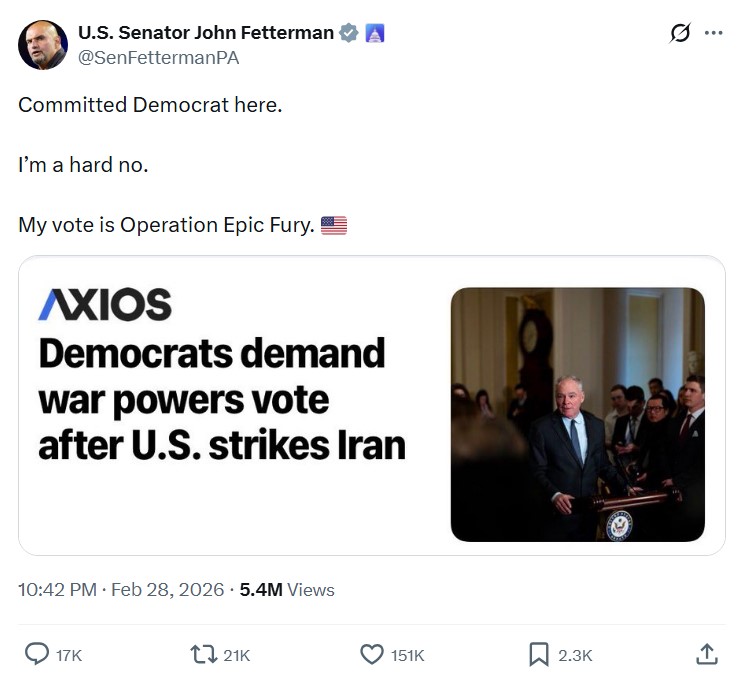This screenshot has width=743, height=680.
Task: Click the 10:42 PM Feb 28, 2026 timestamp
Action: [x=121, y=590]
